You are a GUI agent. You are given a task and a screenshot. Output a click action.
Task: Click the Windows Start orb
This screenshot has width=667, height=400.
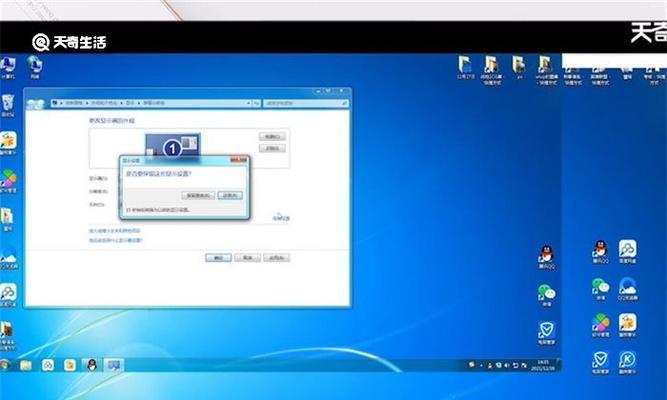tap(4, 365)
